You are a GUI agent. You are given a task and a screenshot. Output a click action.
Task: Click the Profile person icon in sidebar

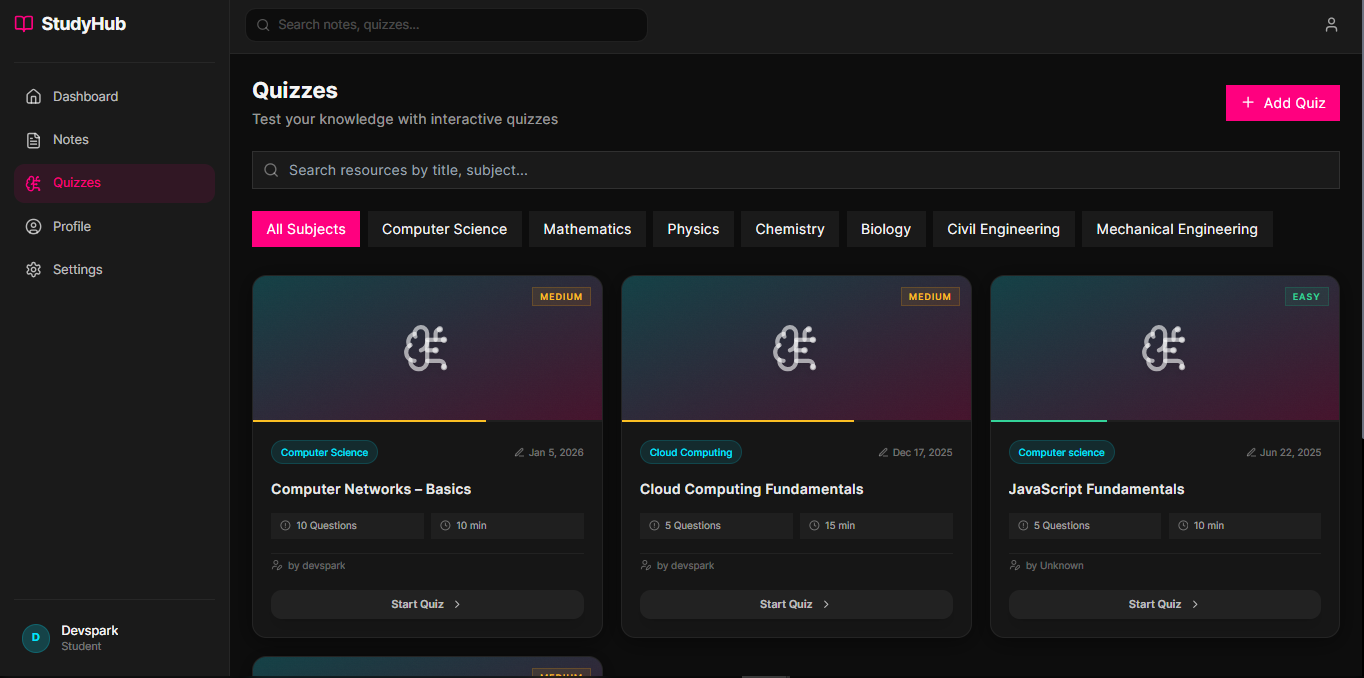pos(34,227)
